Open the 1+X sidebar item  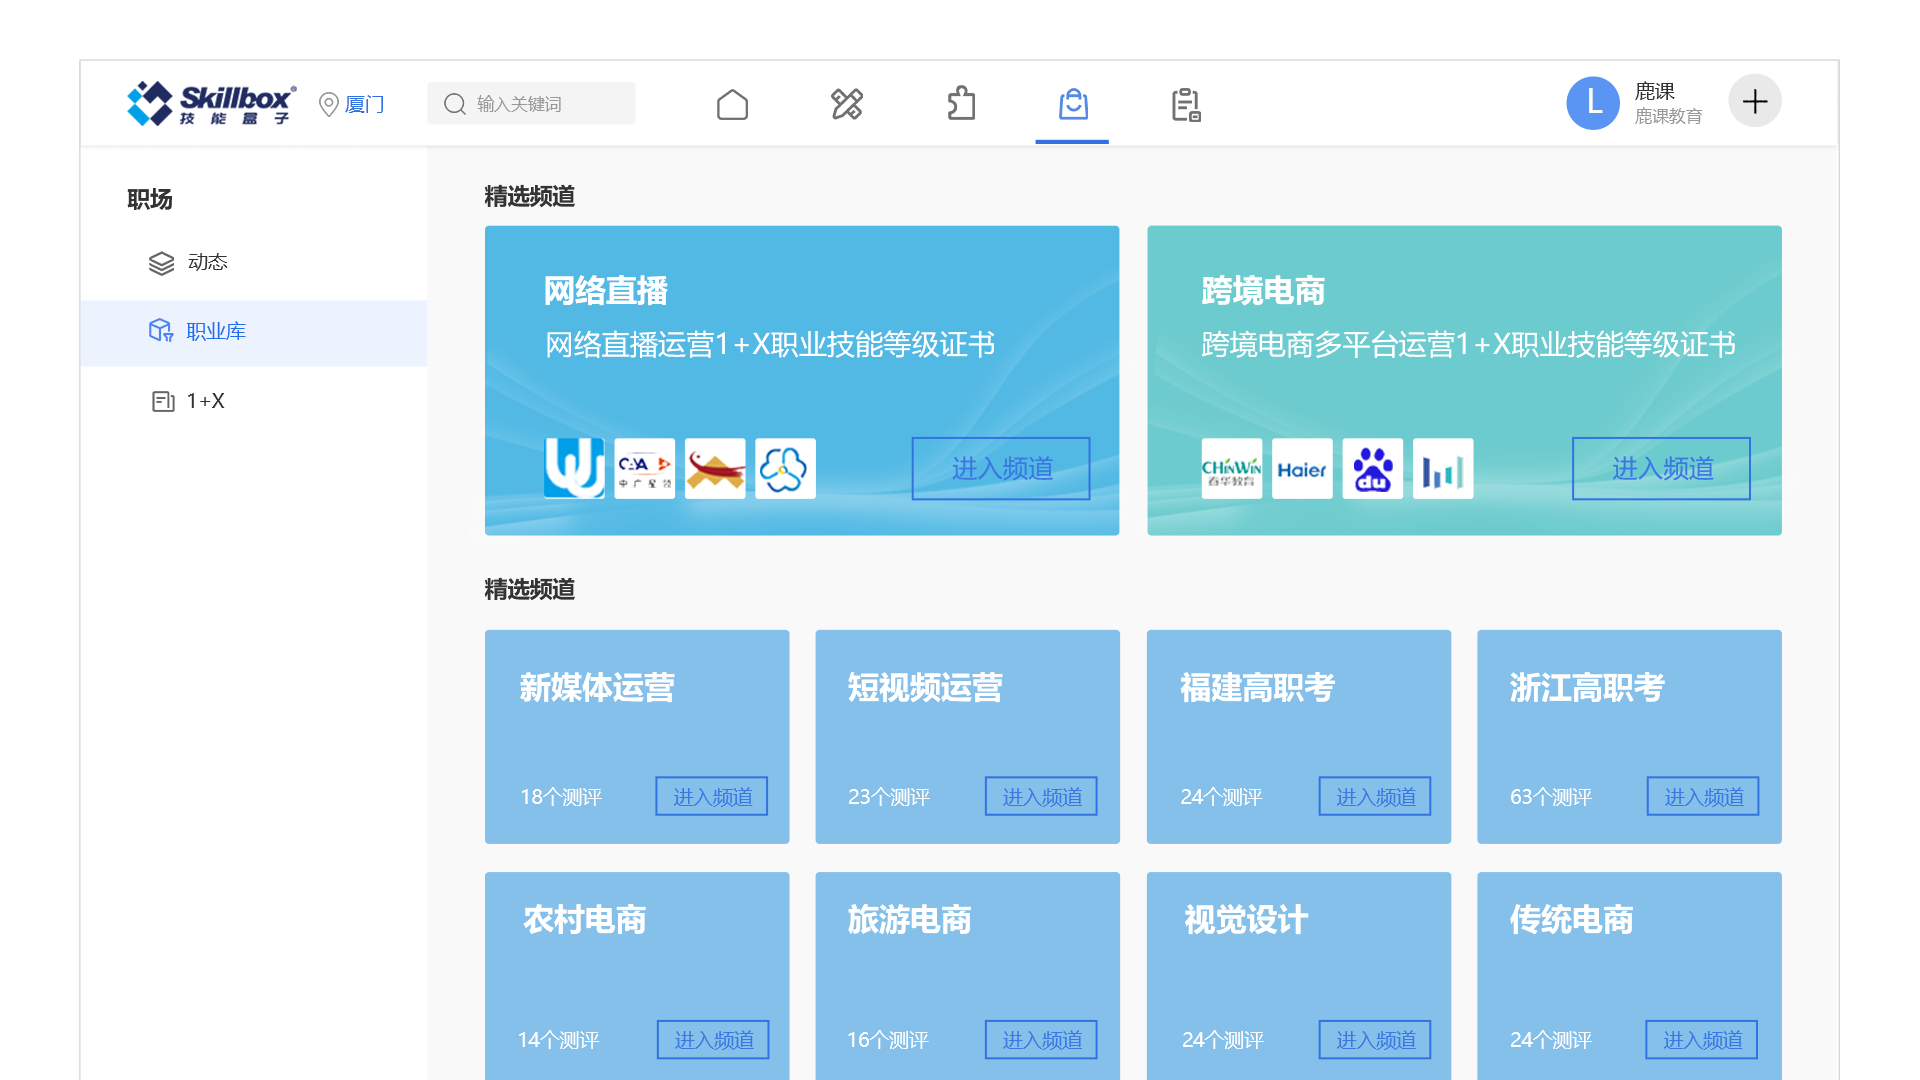[x=205, y=401]
